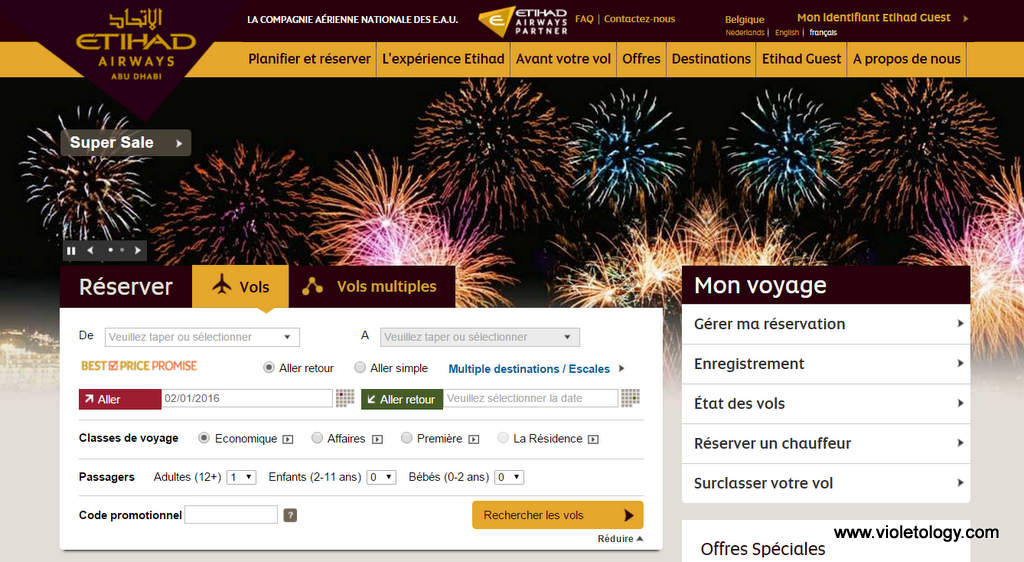Collapse the form with Réduire

tap(620, 539)
